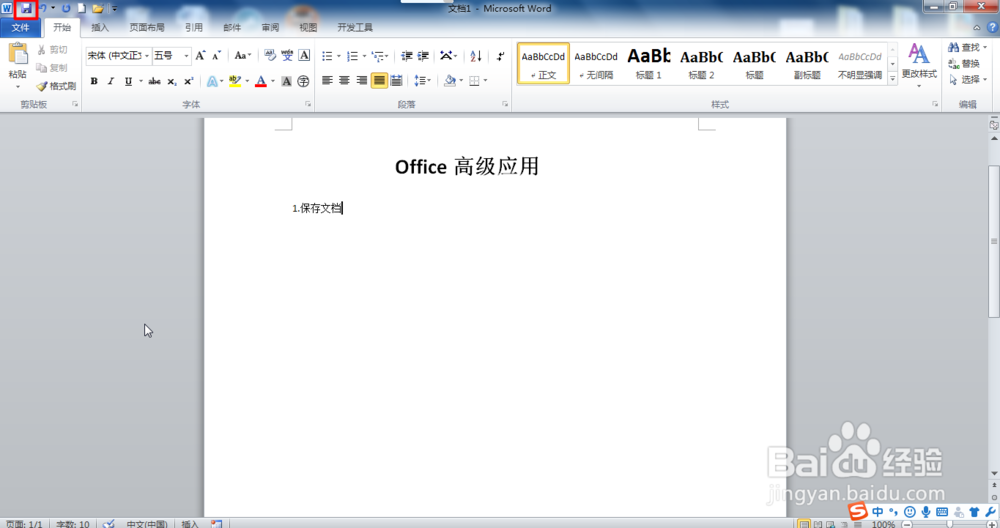The width and height of the screenshot is (1000, 528).
Task: Align text right
Action: pos(362,80)
